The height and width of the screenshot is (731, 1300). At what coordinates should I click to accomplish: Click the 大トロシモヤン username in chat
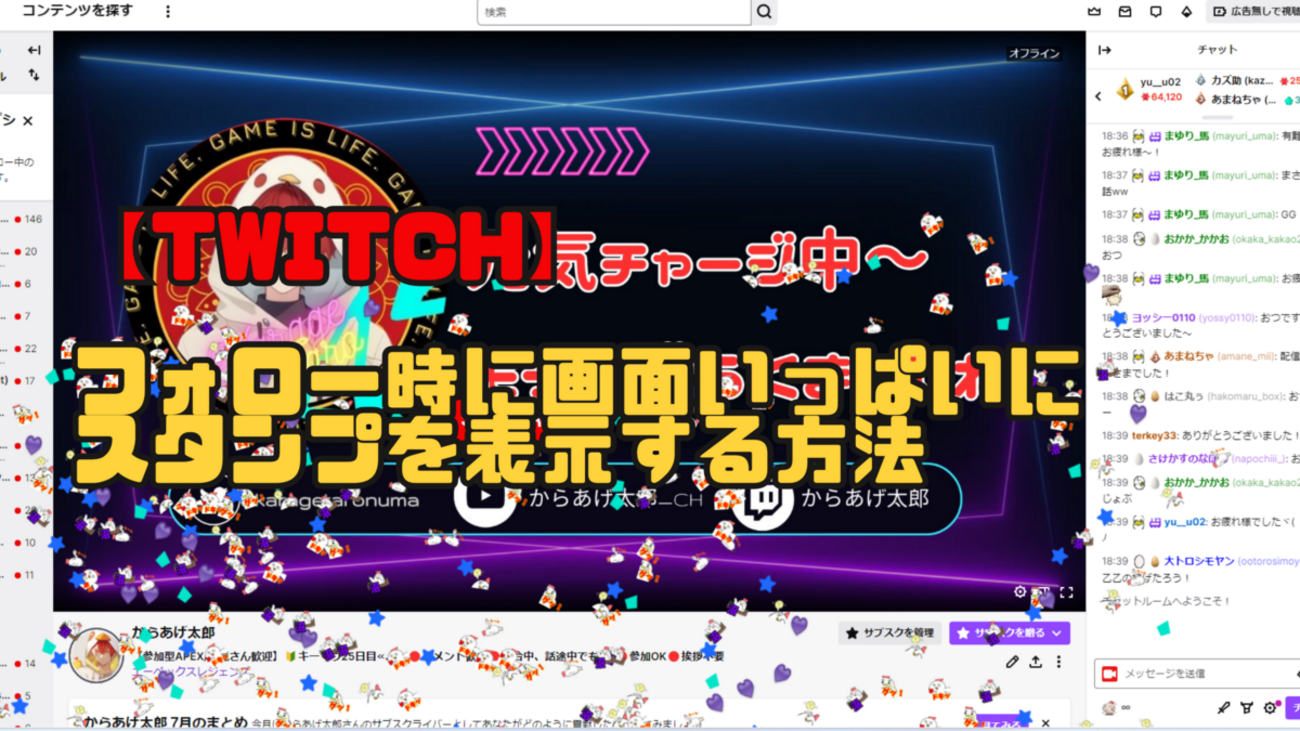[1200, 562]
